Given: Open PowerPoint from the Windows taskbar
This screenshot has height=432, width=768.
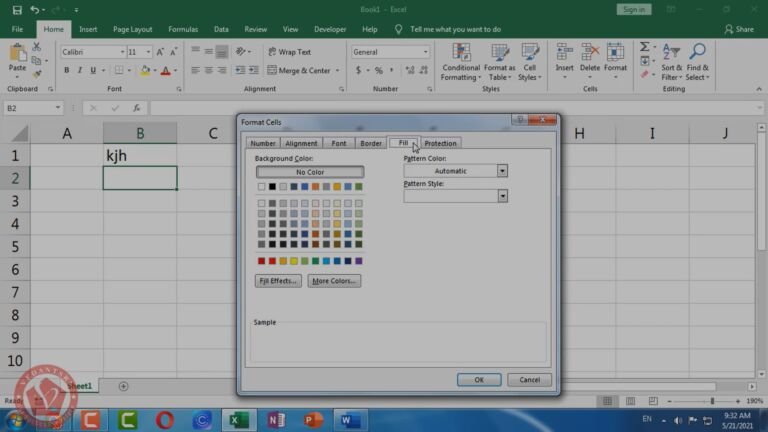Looking at the screenshot, I should [x=313, y=420].
